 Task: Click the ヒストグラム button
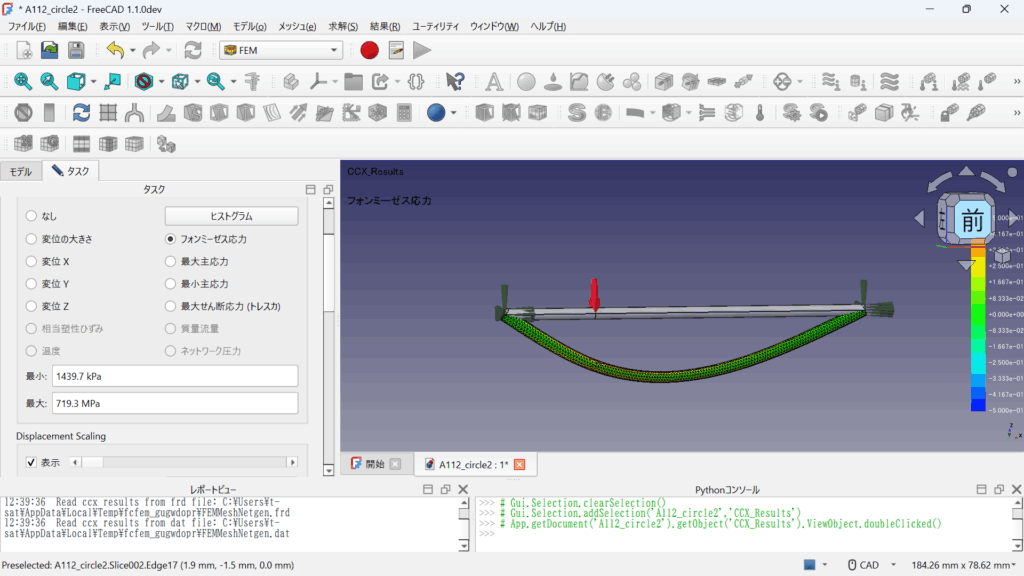231,216
